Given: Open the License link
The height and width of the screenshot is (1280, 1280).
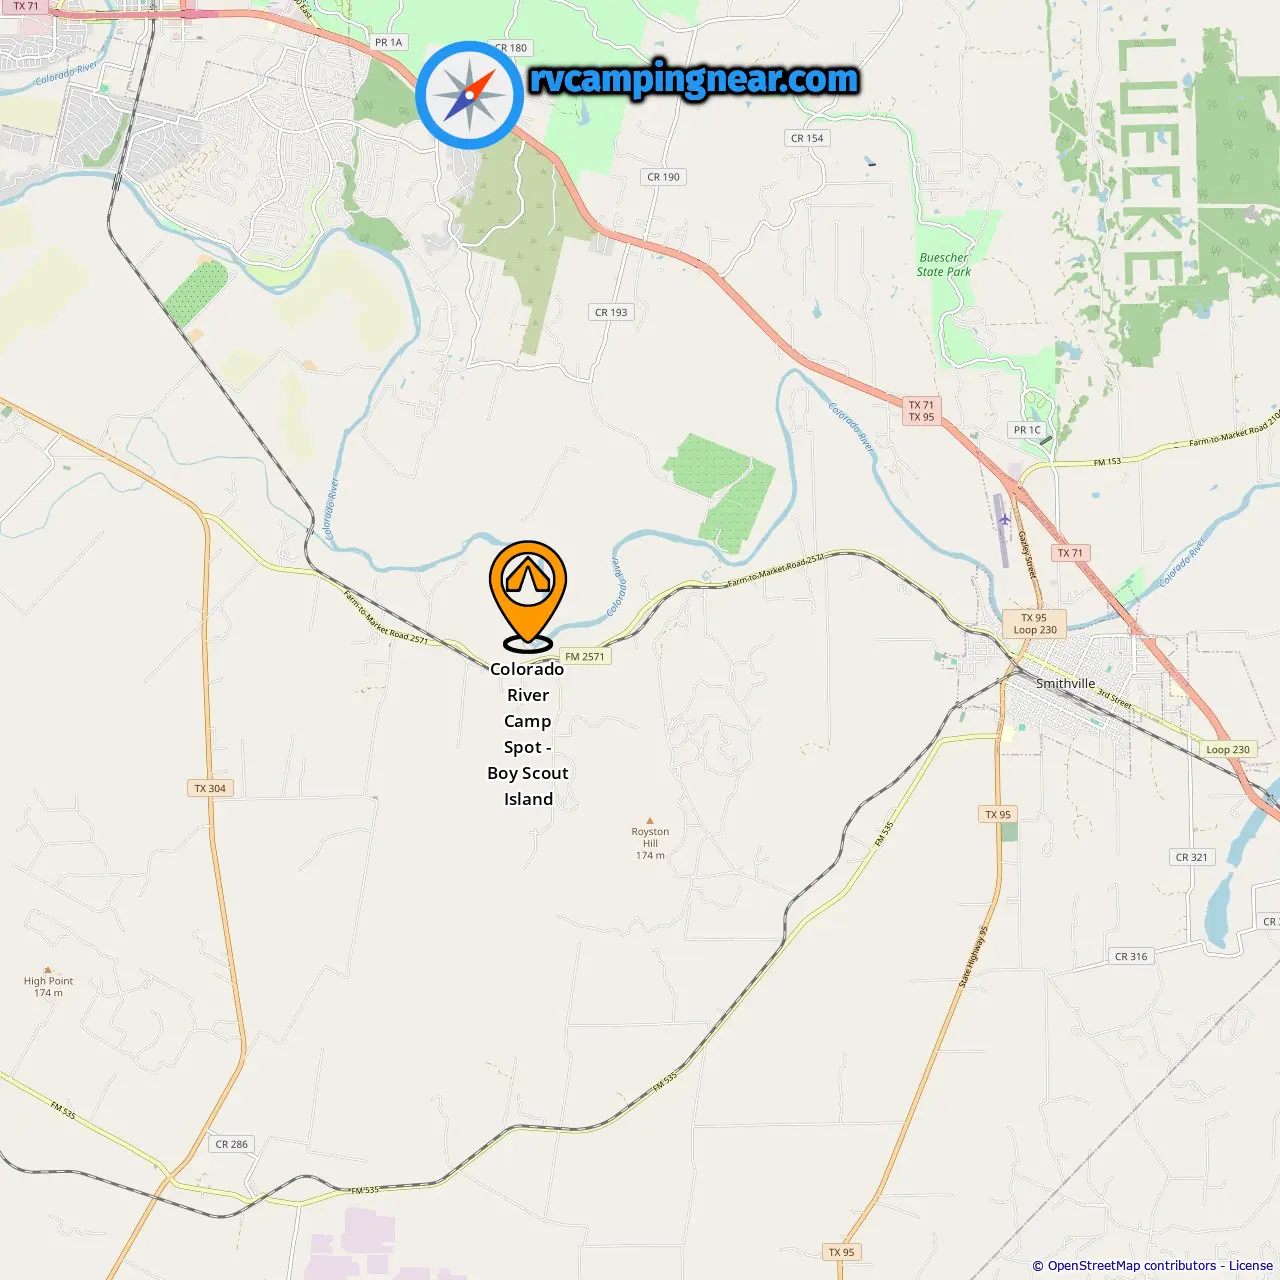Looking at the screenshot, I should tap(1251, 1266).
